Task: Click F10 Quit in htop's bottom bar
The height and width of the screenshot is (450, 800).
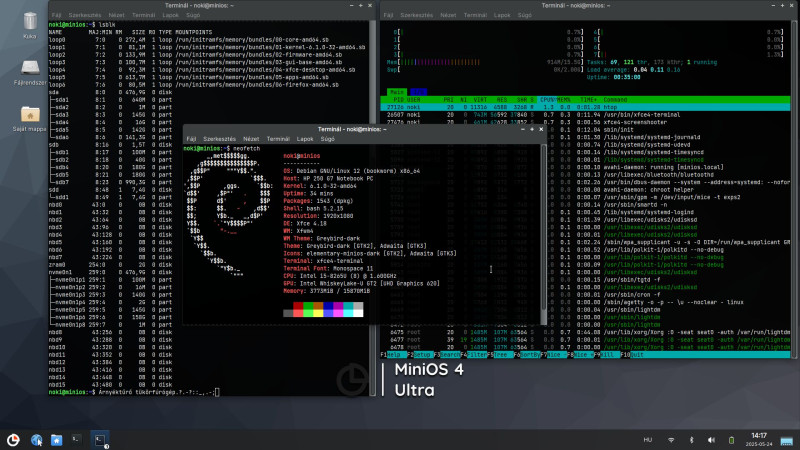Action: pyautogui.click(x=633, y=355)
